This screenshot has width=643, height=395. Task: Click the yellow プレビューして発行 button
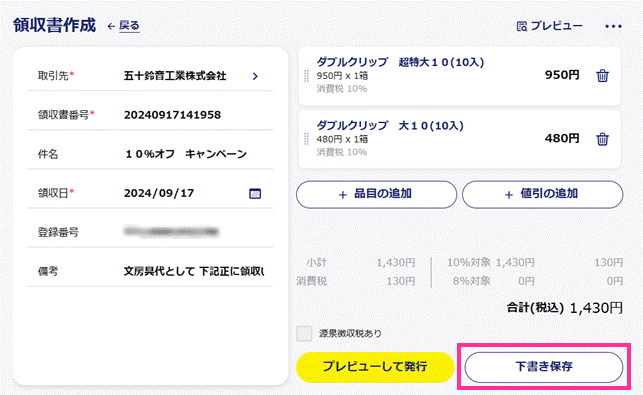click(x=375, y=367)
